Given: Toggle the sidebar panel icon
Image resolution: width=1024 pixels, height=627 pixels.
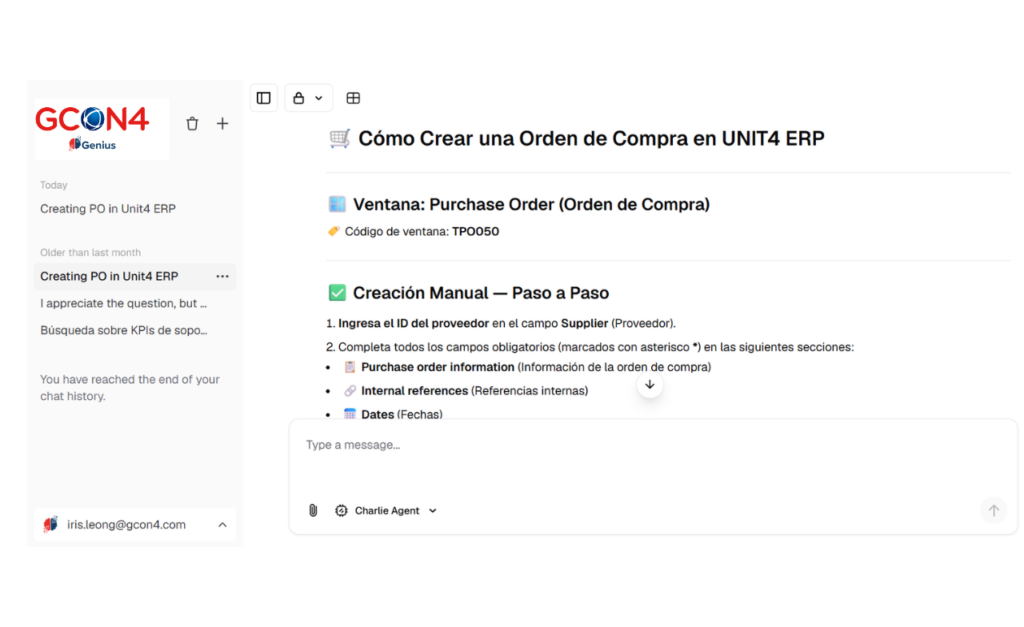Looking at the screenshot, I should [x=264, y=98].
